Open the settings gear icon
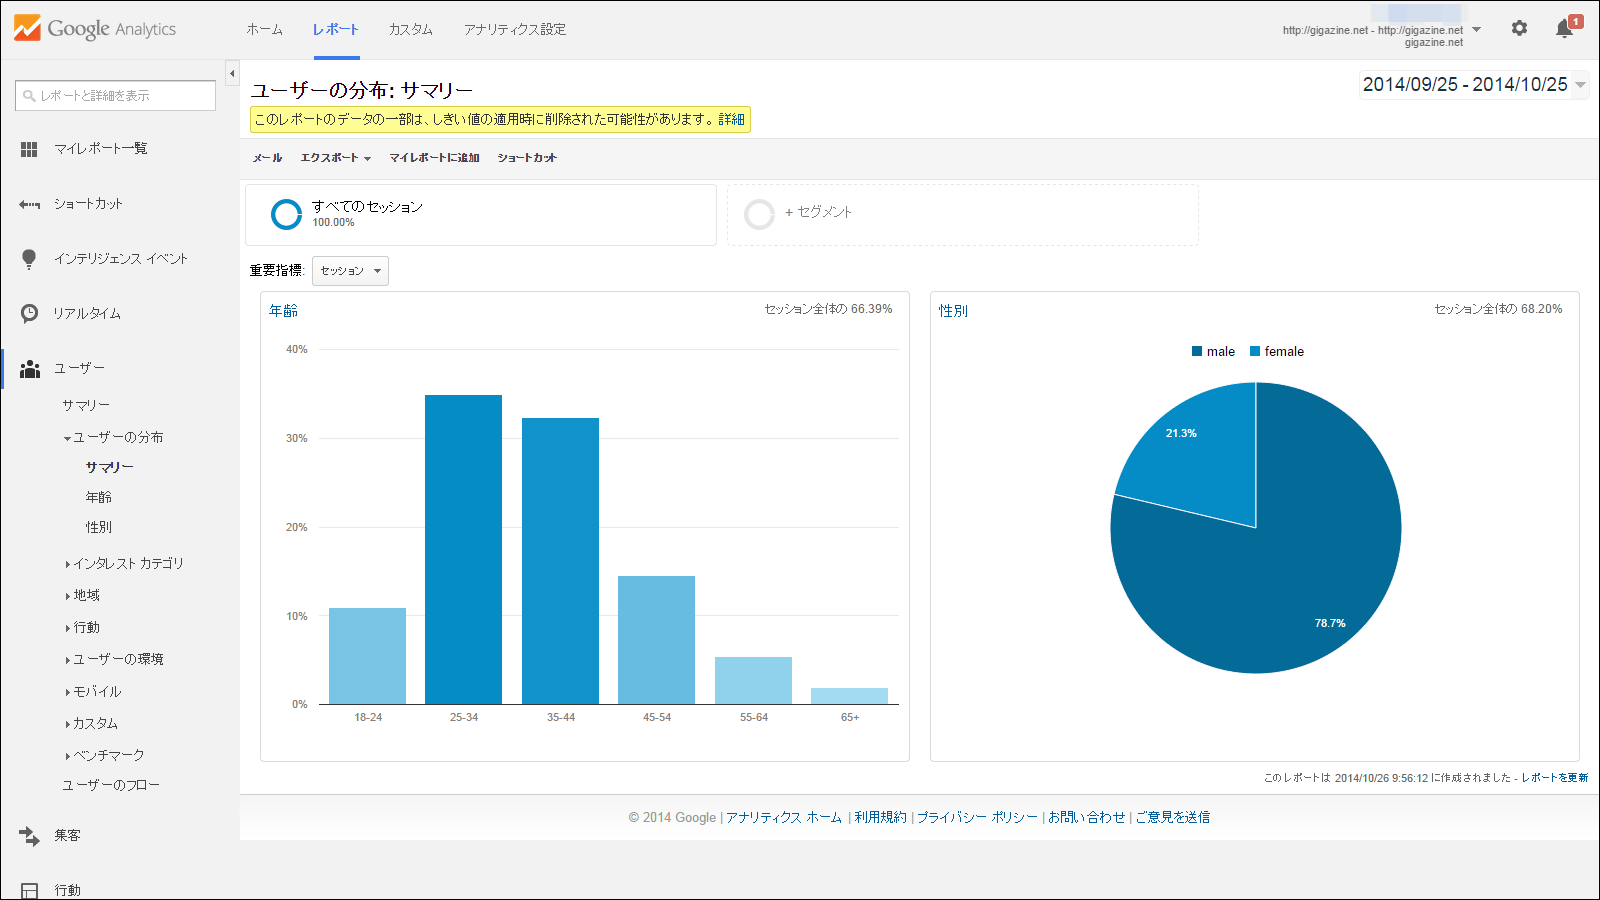 (1519, 29)
